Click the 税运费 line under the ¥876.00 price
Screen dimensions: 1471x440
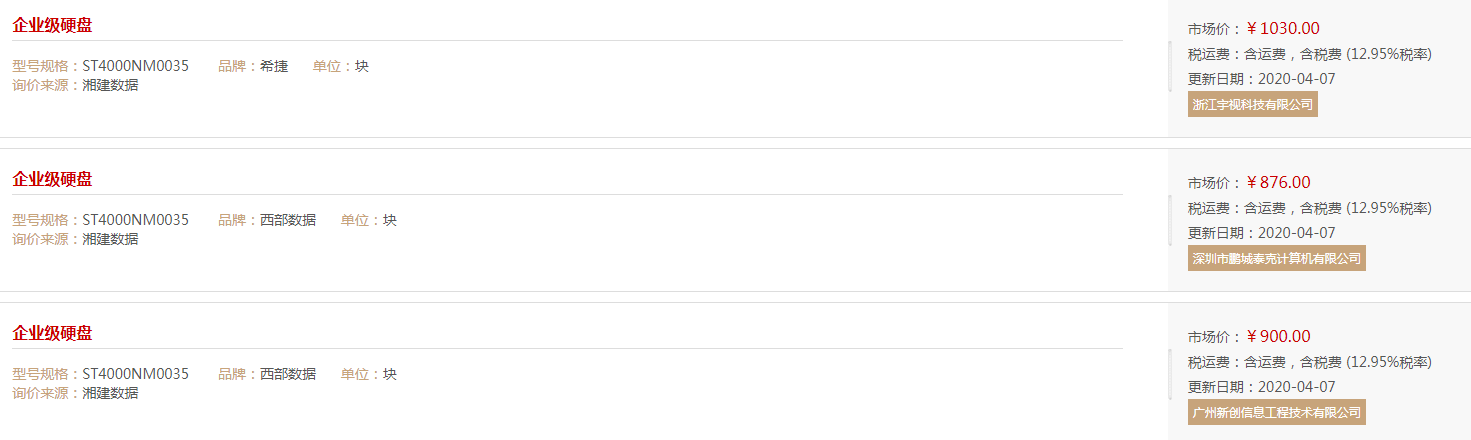(x=1310, y=208)
